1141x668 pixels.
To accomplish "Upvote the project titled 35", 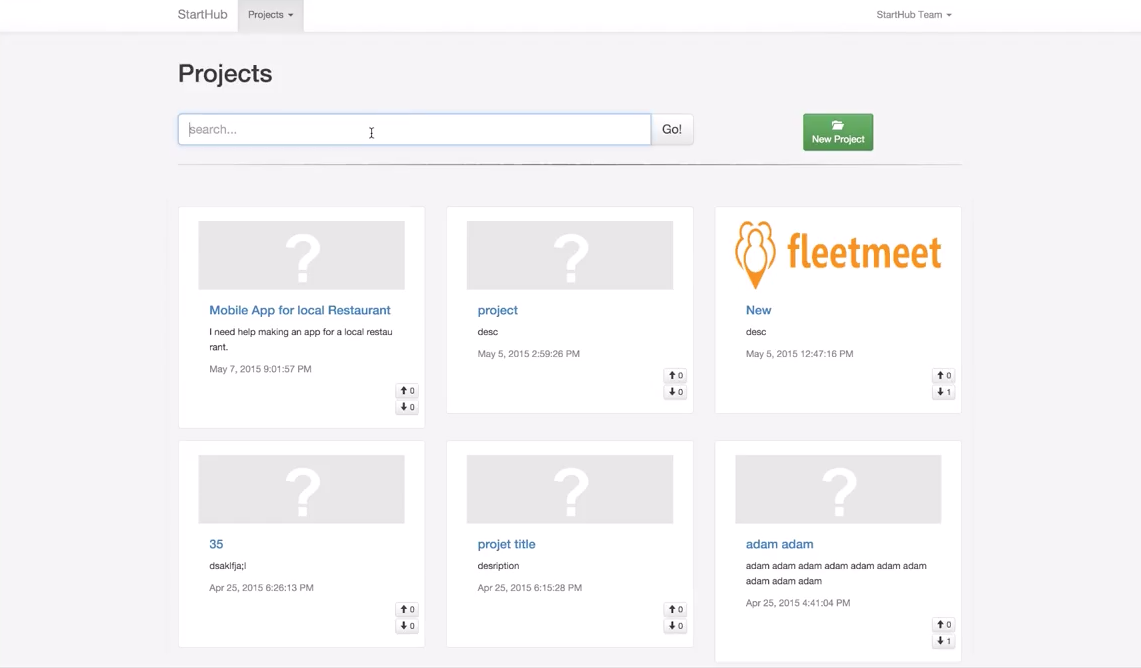I will click(x=407, y=609).
